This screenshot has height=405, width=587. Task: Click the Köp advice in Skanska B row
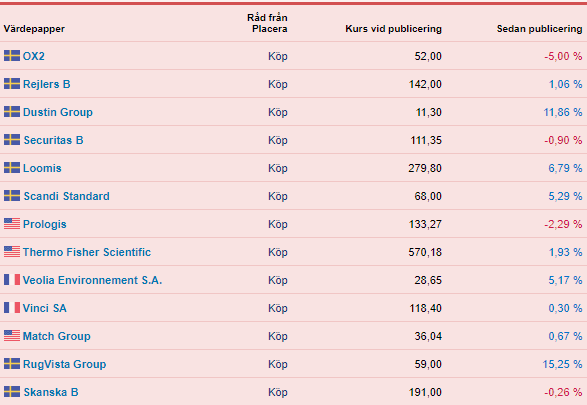pos(278,393)
